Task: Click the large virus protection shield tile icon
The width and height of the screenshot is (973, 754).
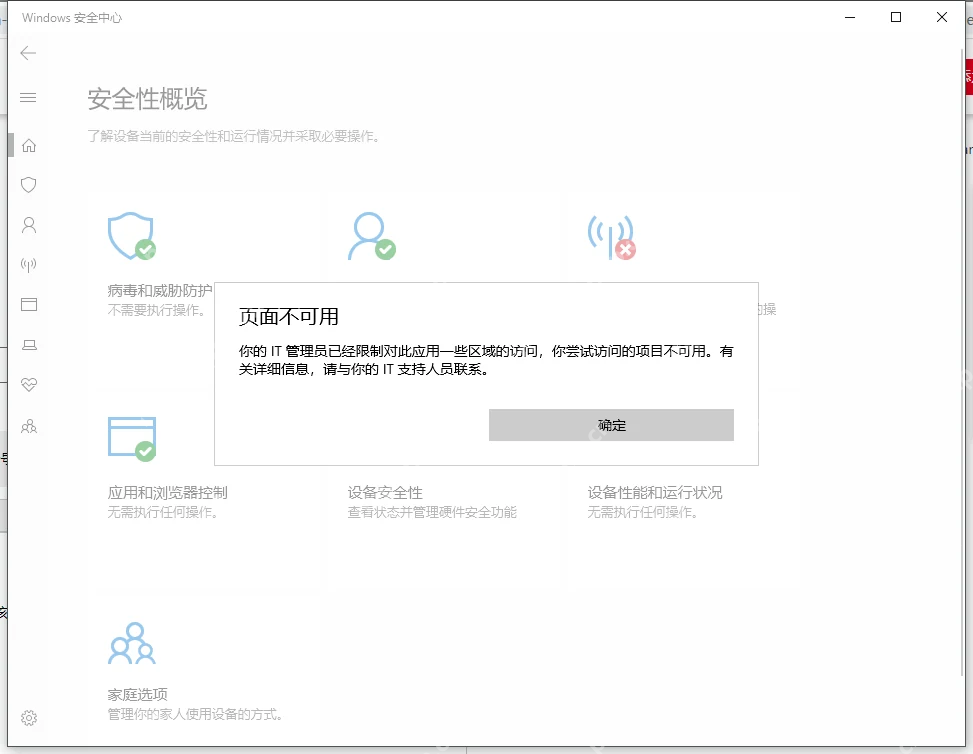Action: click(132, 236)
